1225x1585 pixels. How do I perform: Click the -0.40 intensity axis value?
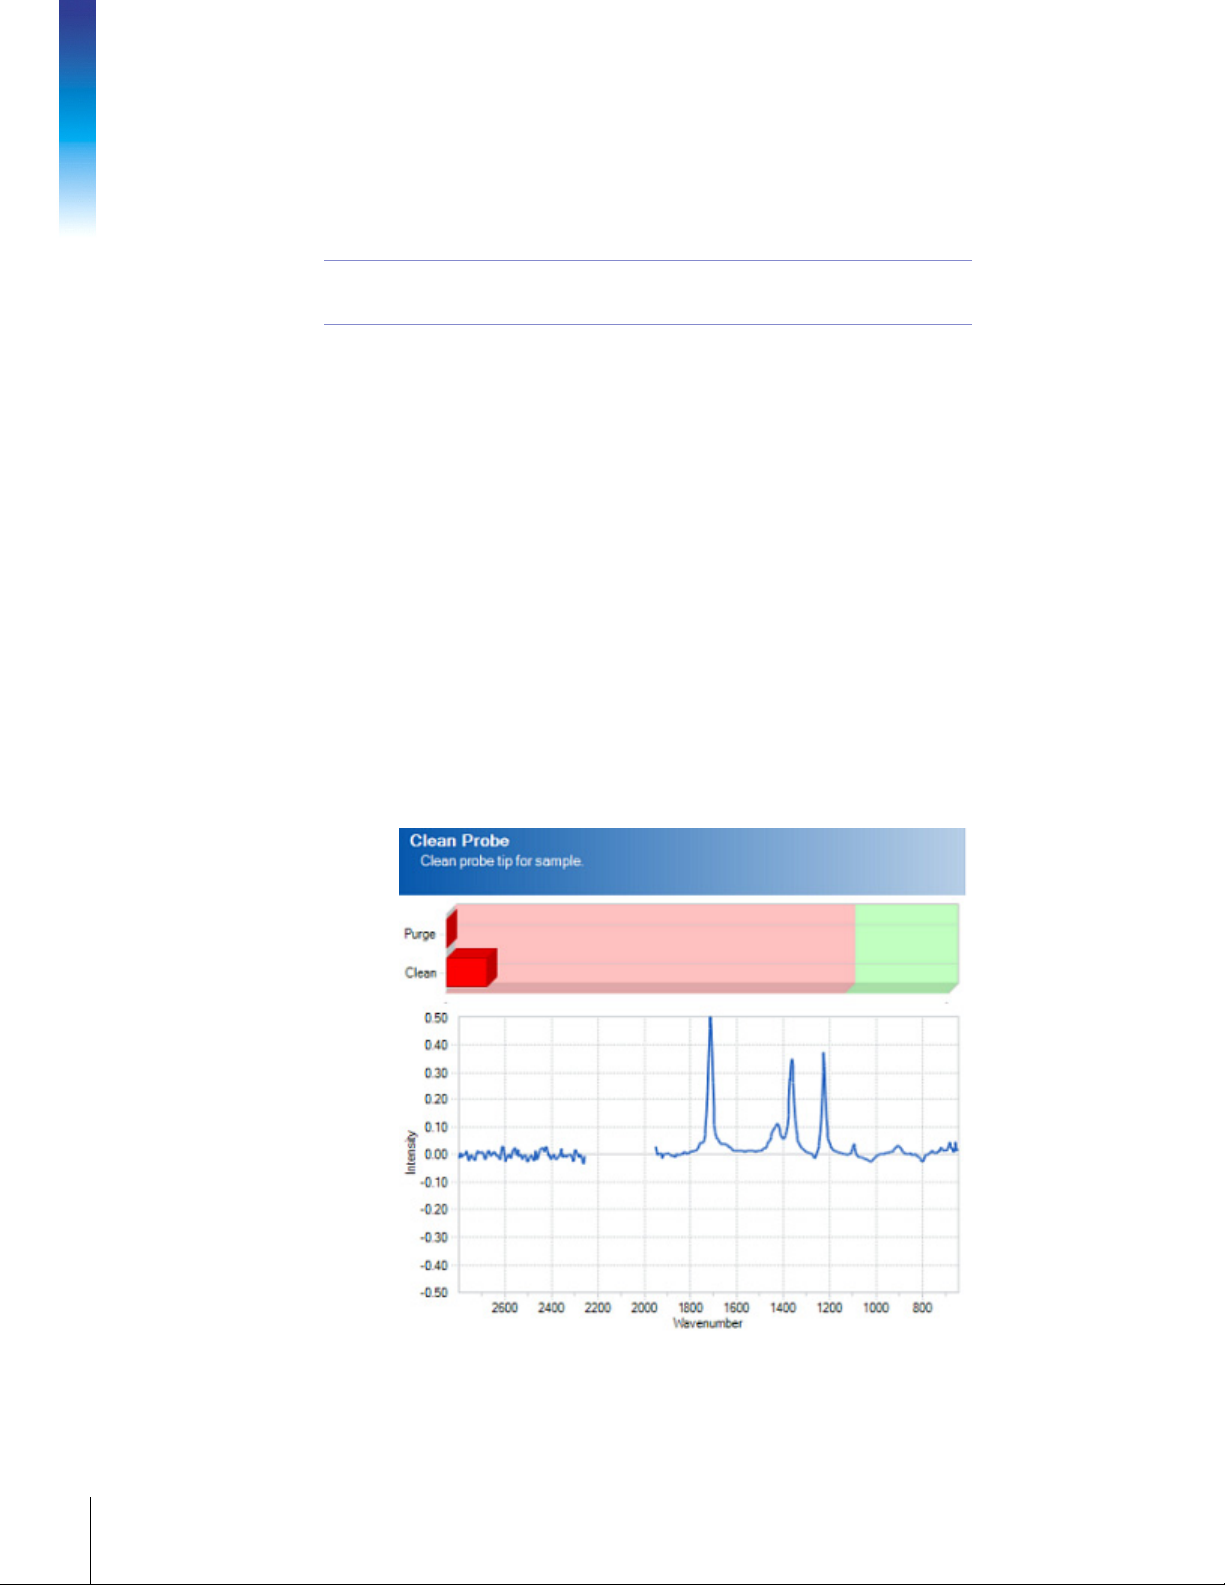[x=434, y=1265]
